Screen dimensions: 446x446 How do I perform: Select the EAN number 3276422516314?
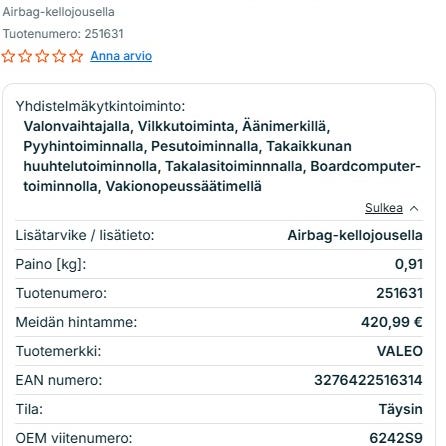click(368, 380)
